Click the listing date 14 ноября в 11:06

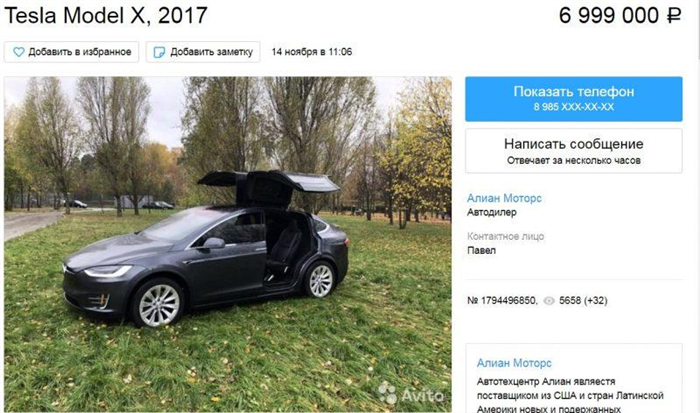312,52
